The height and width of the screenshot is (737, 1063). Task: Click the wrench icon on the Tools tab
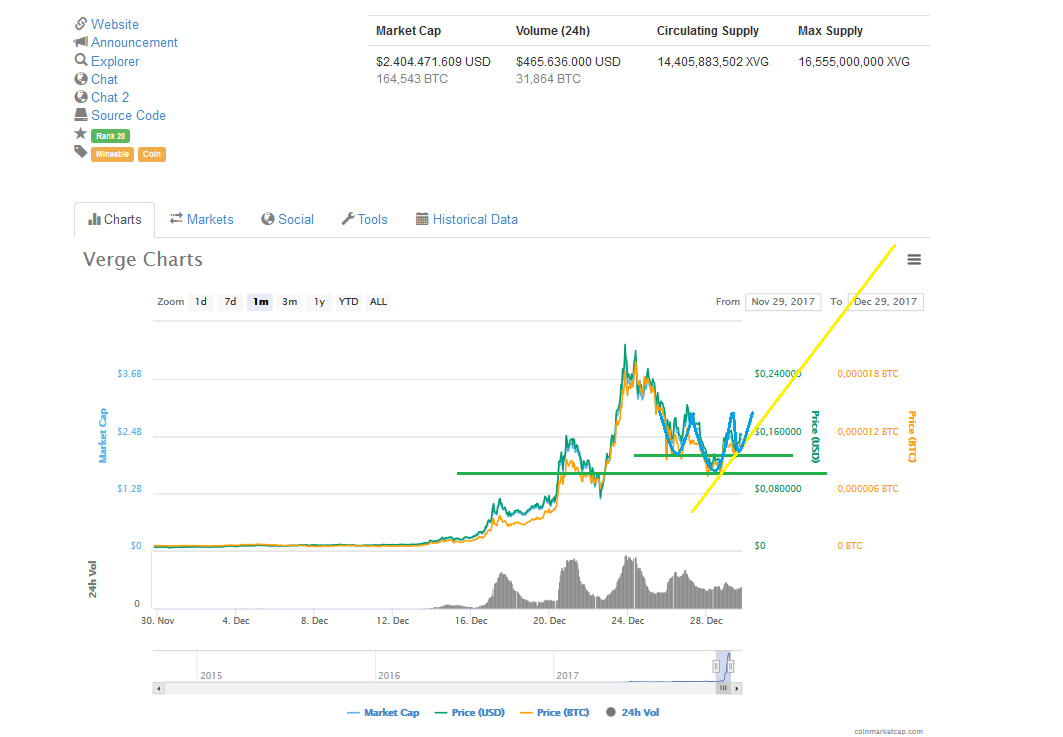click(x=348, y=219)
